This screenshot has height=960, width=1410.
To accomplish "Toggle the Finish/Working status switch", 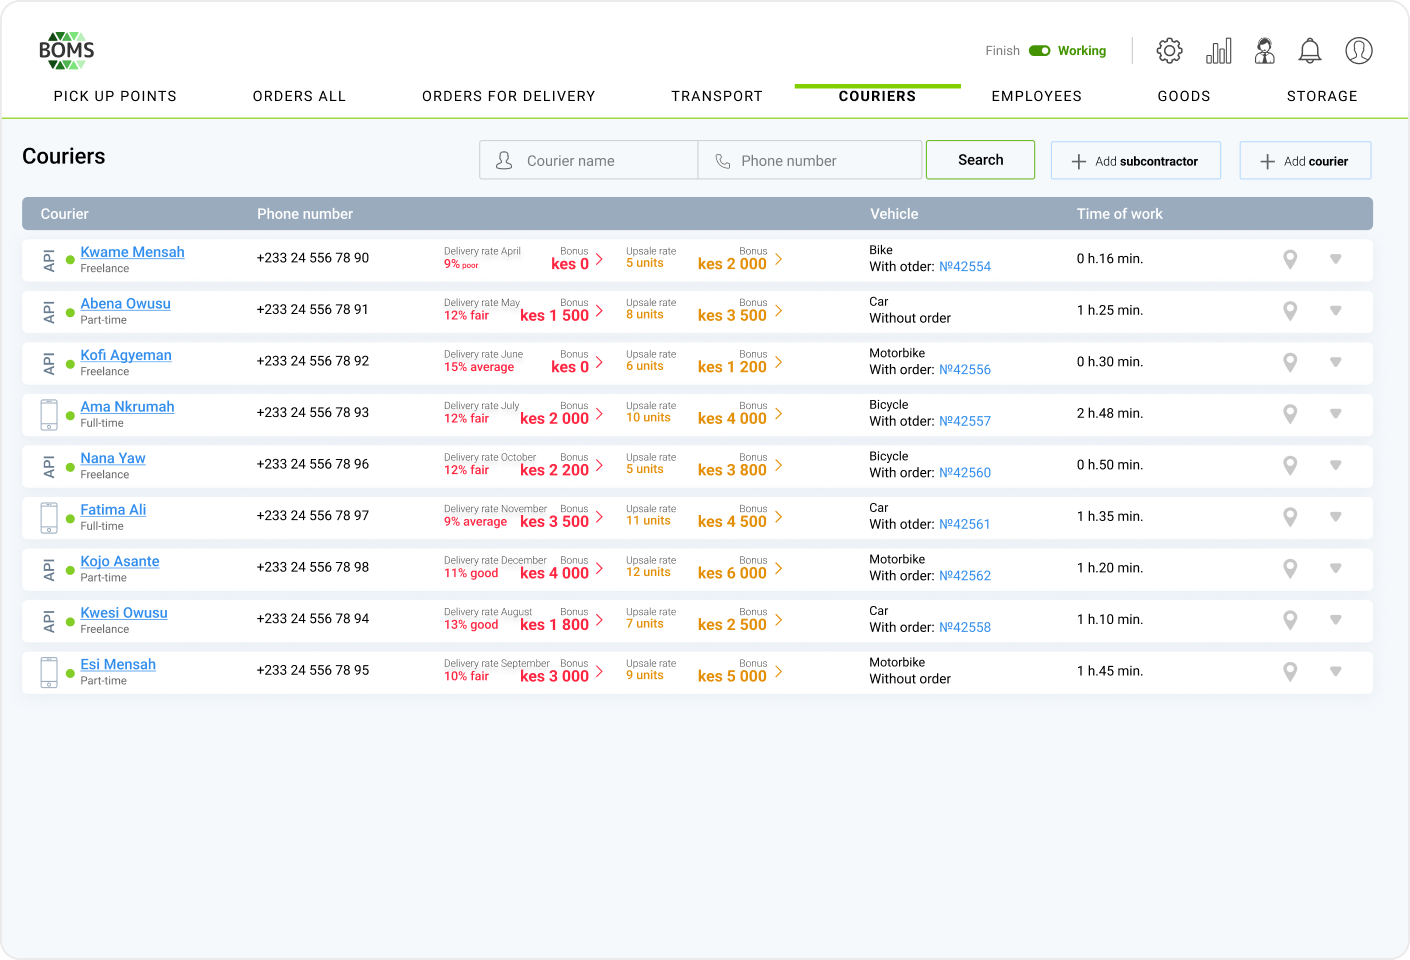I will [x=1040, y=51].
